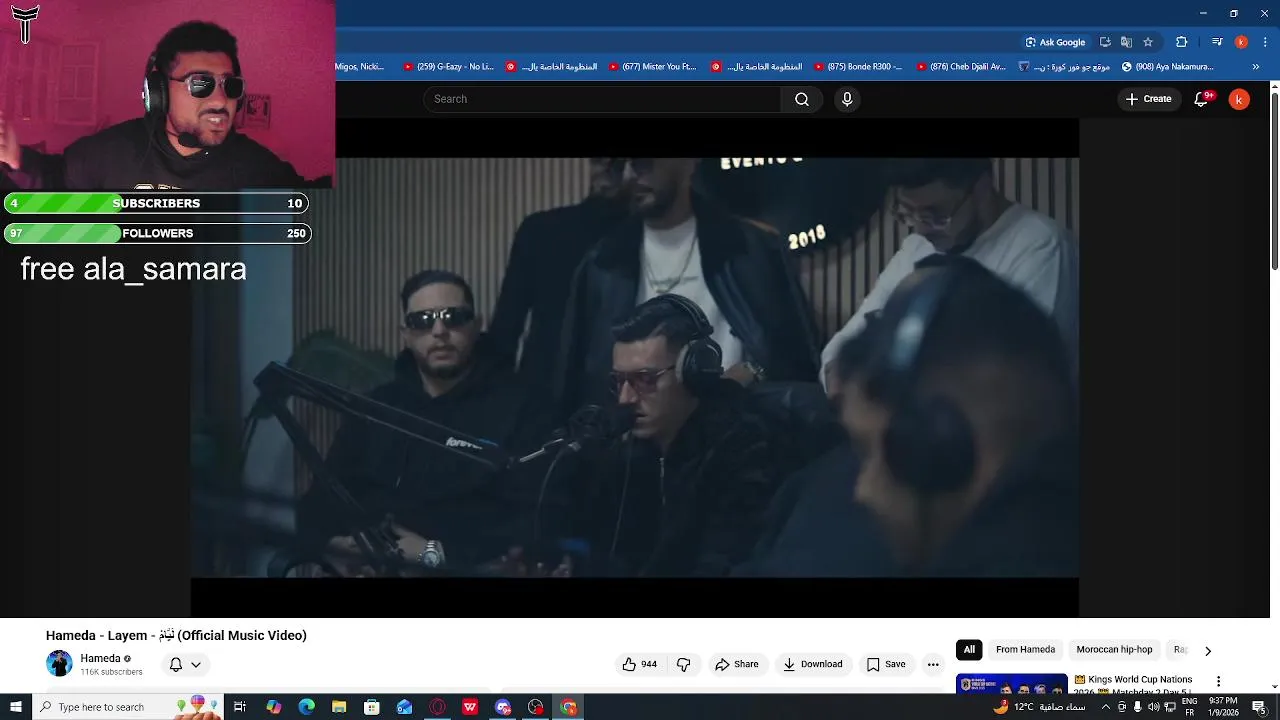Image resolution: width=1280 pixels, height=720 pixels.
Task: Click into the YouTube Search field
Action: [x=603, y=99]
